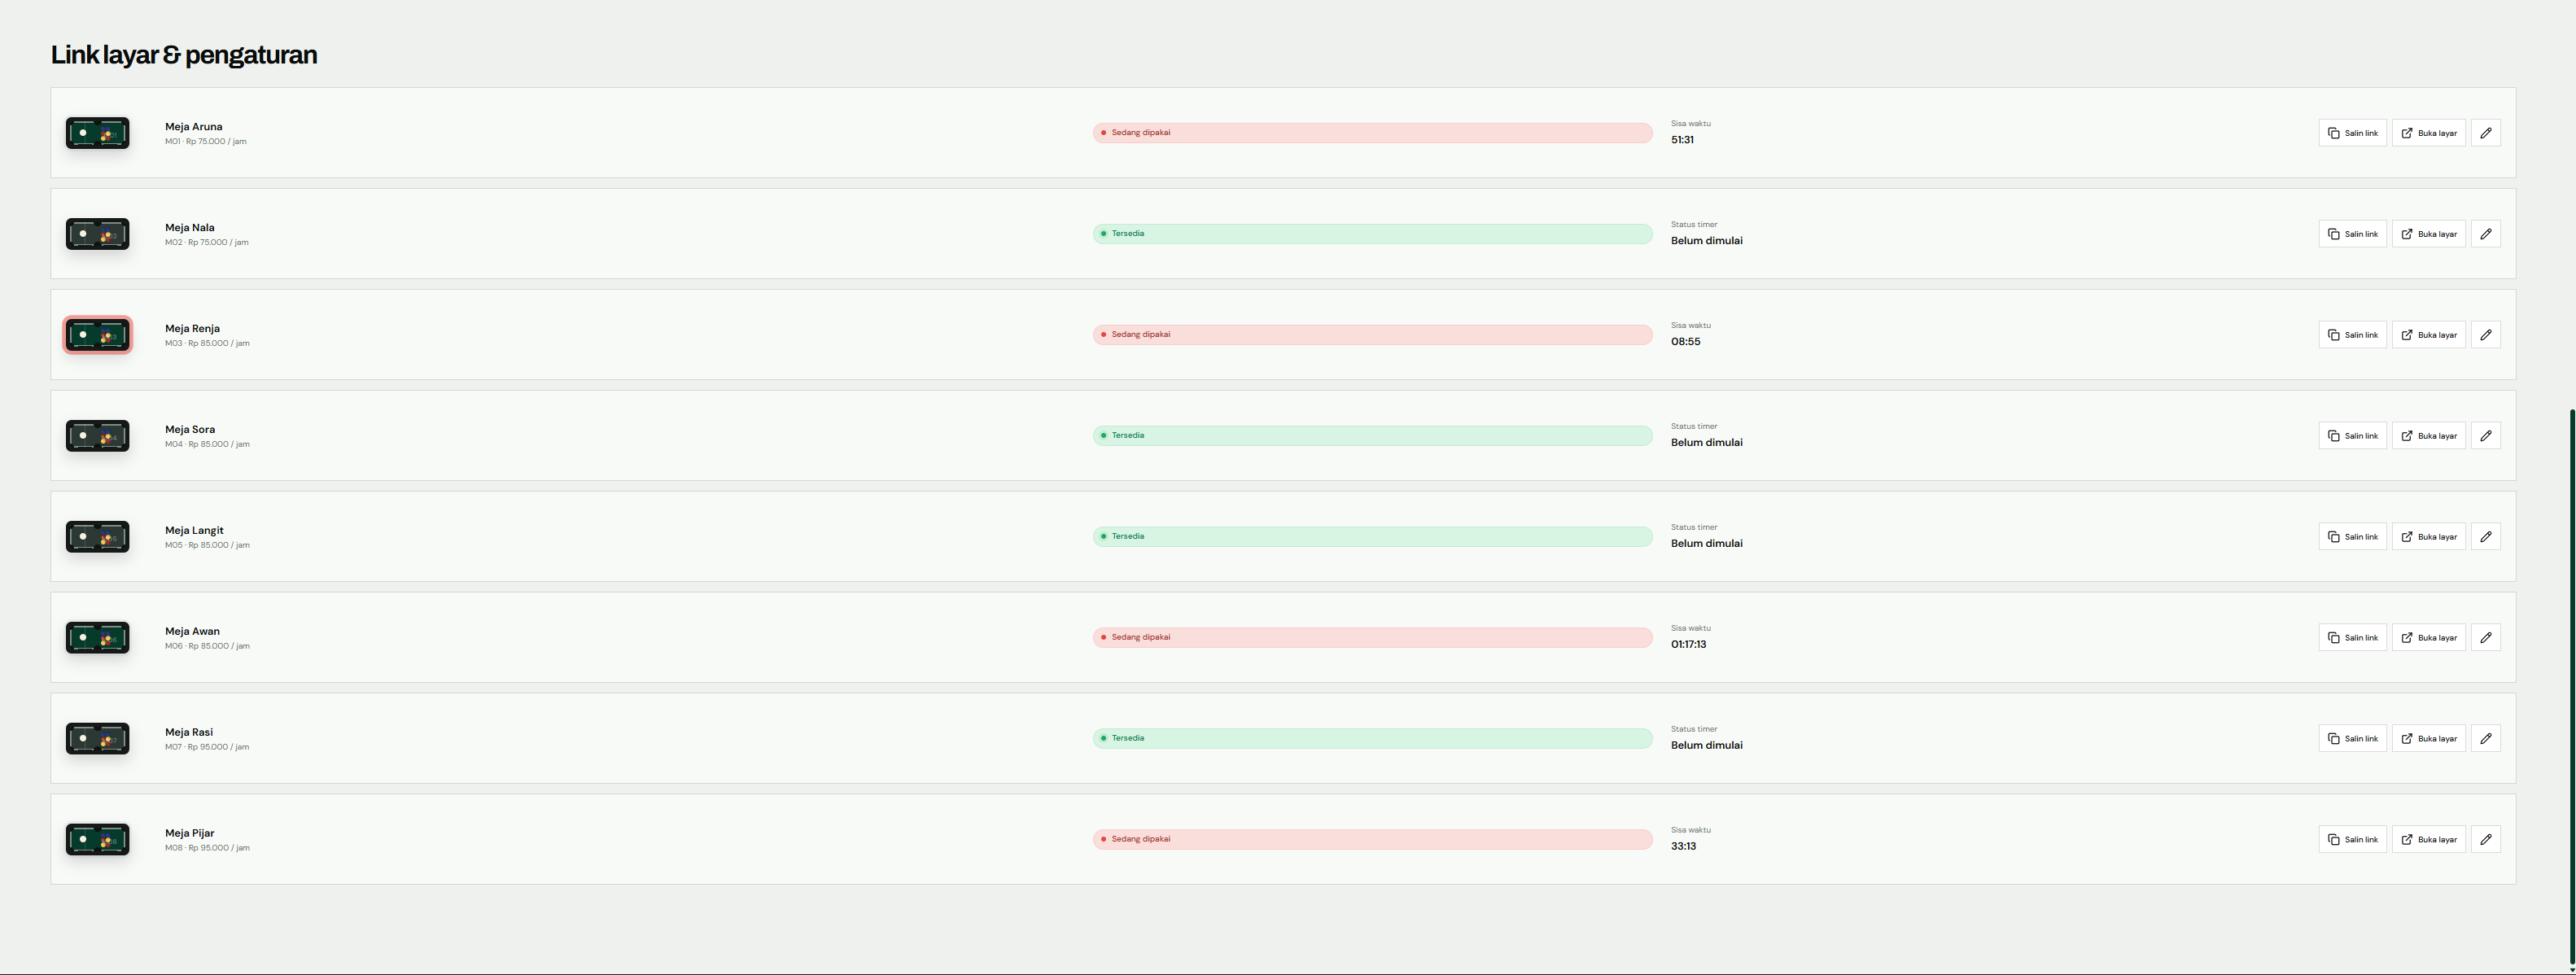Click the remaining time 33:13
Image resolution: width=2576 pixels, height=975 pixels.
pos(1683,847)
